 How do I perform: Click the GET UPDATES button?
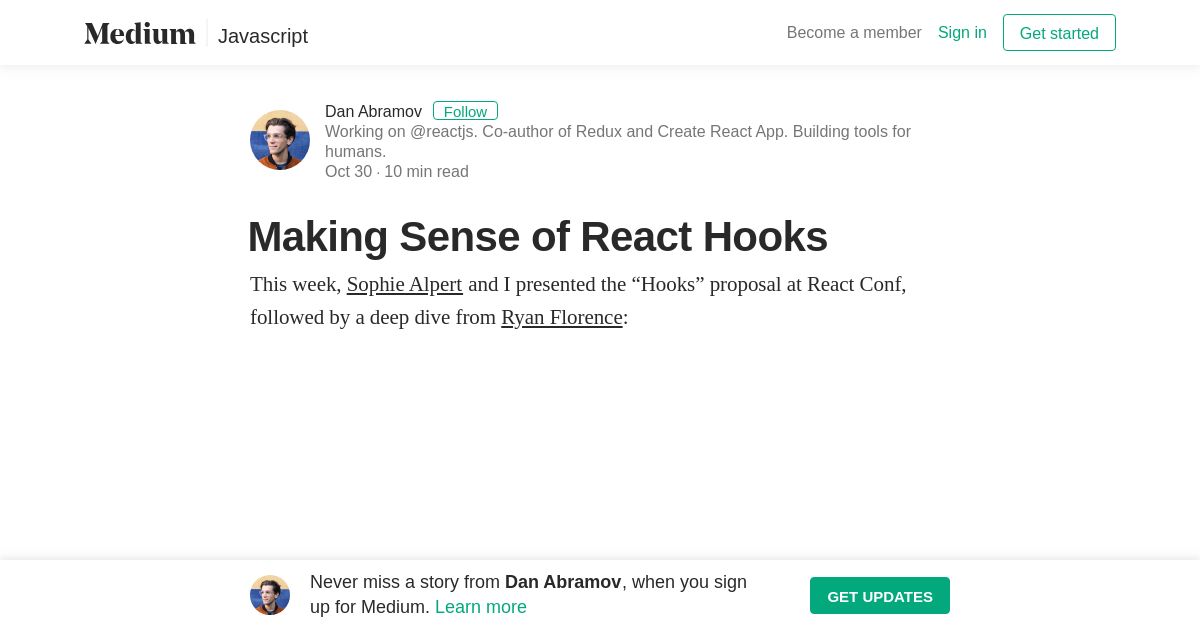(x=880, y=596)
